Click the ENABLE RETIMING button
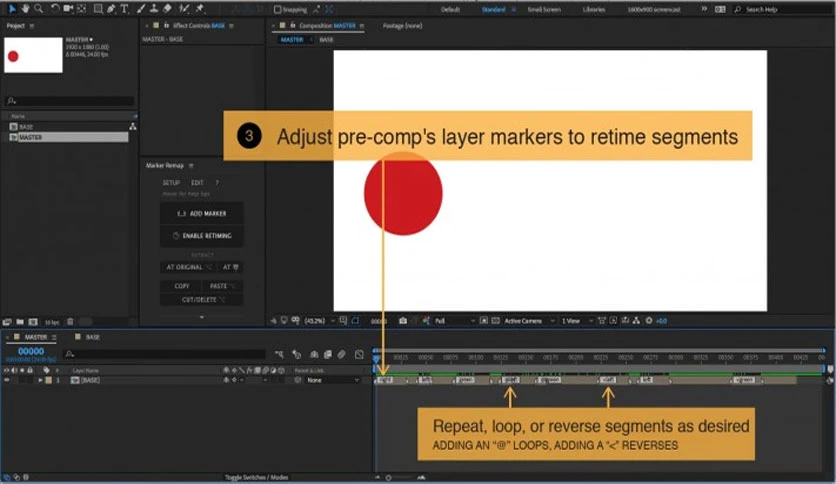The image size is (836, 484). click(202, 236)
